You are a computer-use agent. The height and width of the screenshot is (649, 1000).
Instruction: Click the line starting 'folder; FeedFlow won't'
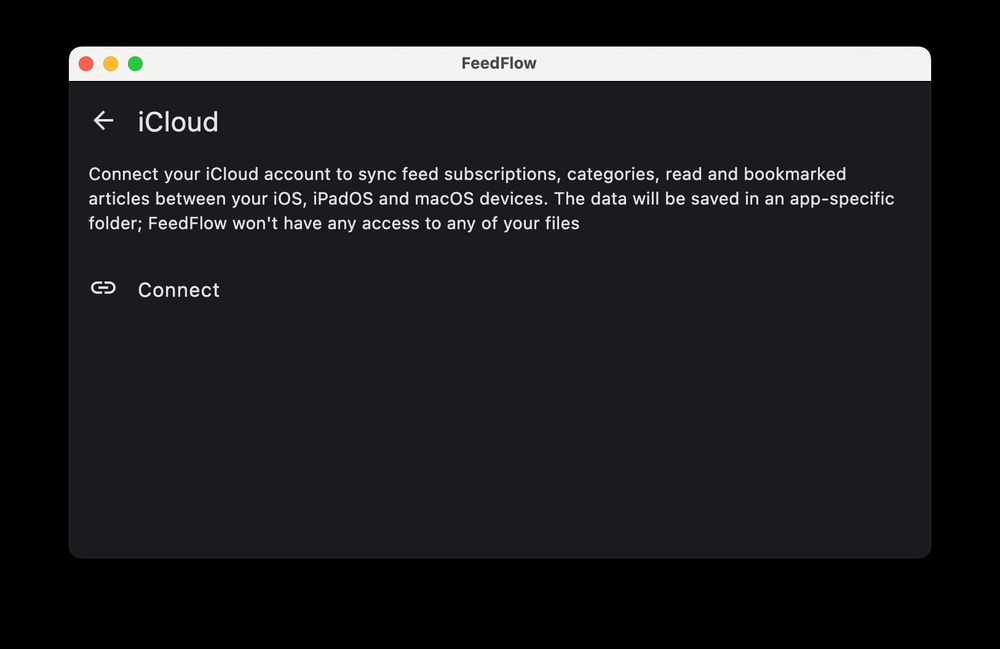pyautogui.click(x=334, y=224)
